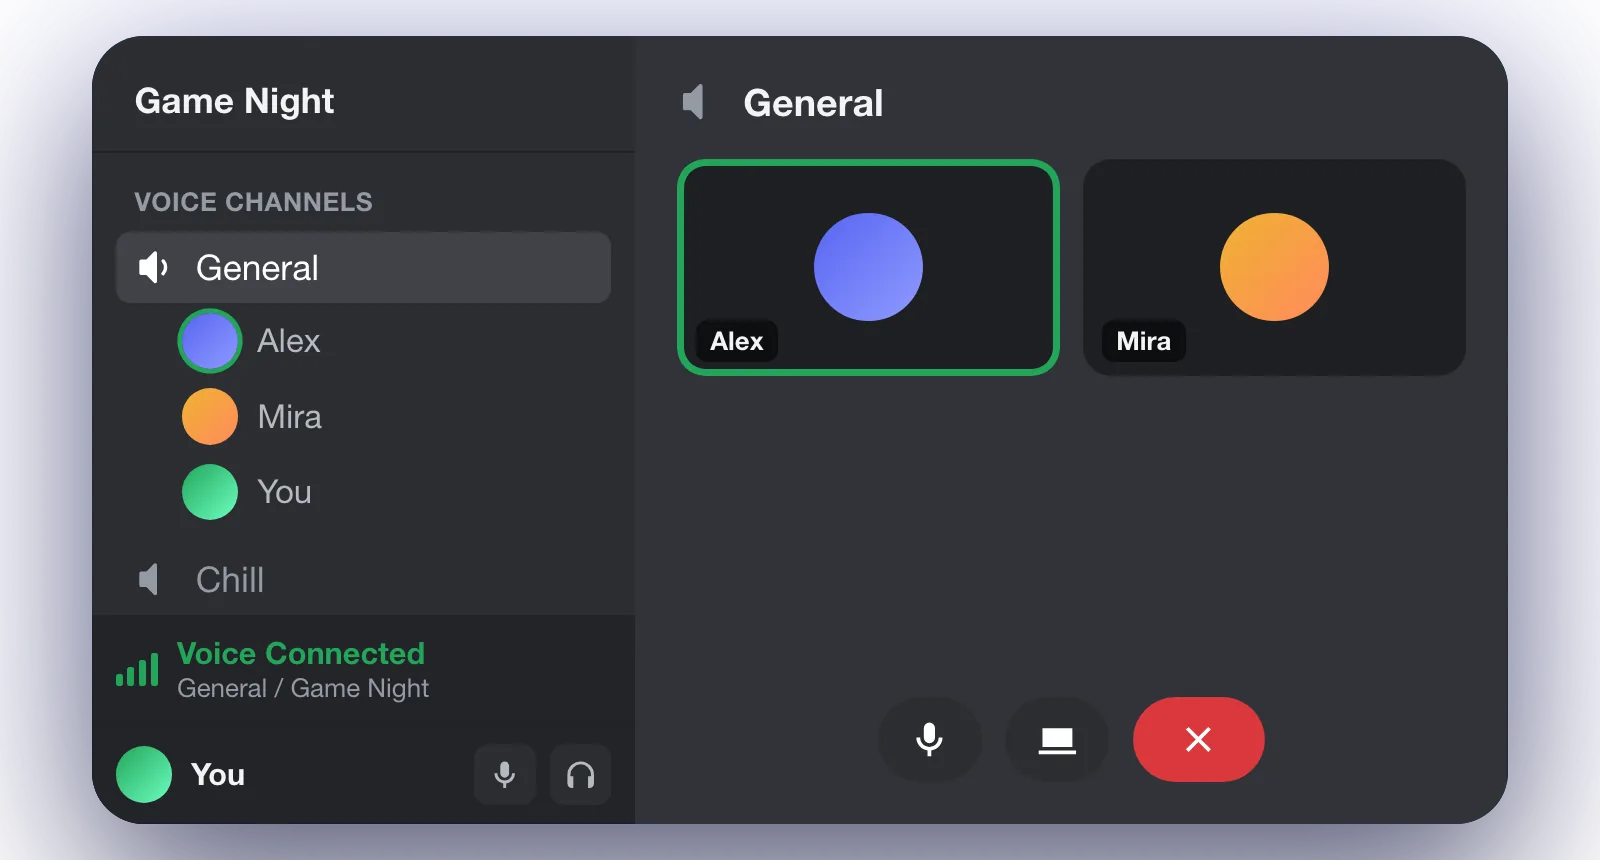The height and width of the screenshot is (860, 1600).
Task: Click Alex's purple avatar in the video tile
Action: point(868,267)
